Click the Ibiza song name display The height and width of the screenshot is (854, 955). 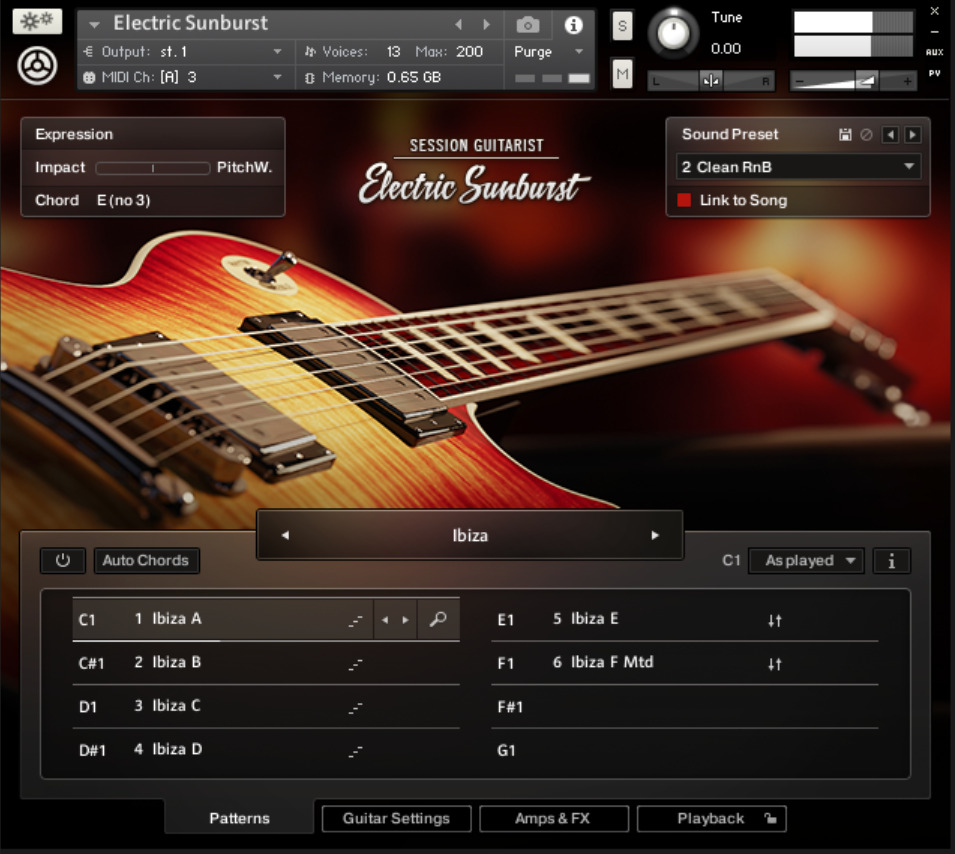pyautogui.click(x=470, y=535)
